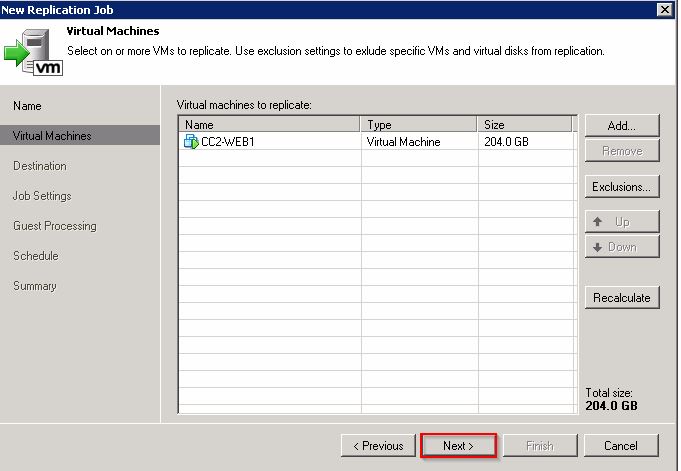Click the Virtual Machine type cell
The height and width of the screenshot is (471, 681).
403,142
